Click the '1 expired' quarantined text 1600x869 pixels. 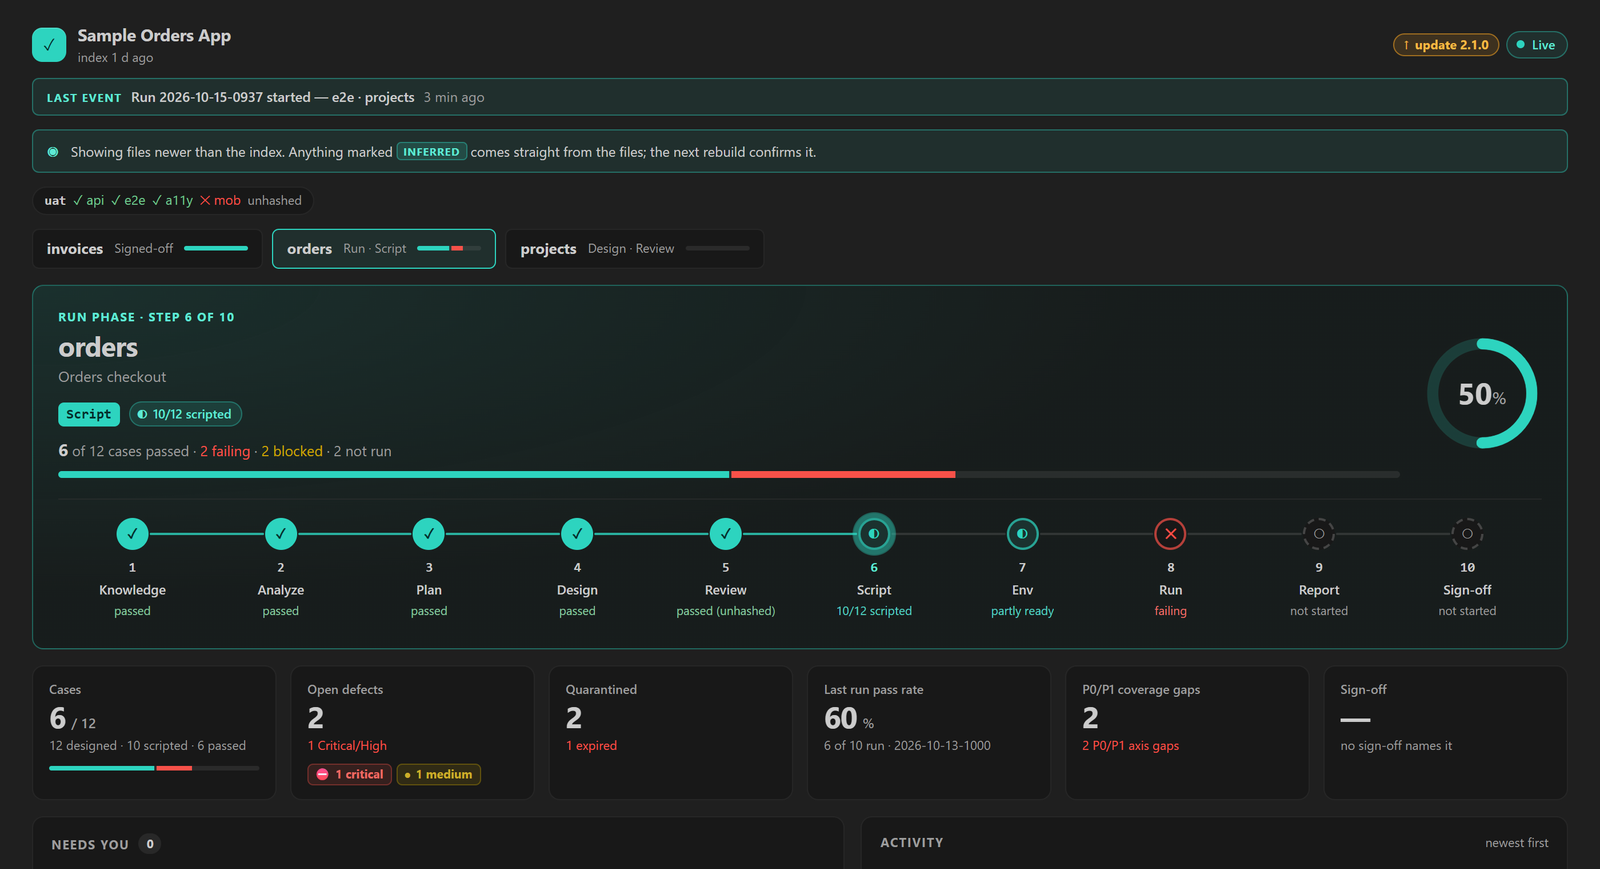click(591, 746)
